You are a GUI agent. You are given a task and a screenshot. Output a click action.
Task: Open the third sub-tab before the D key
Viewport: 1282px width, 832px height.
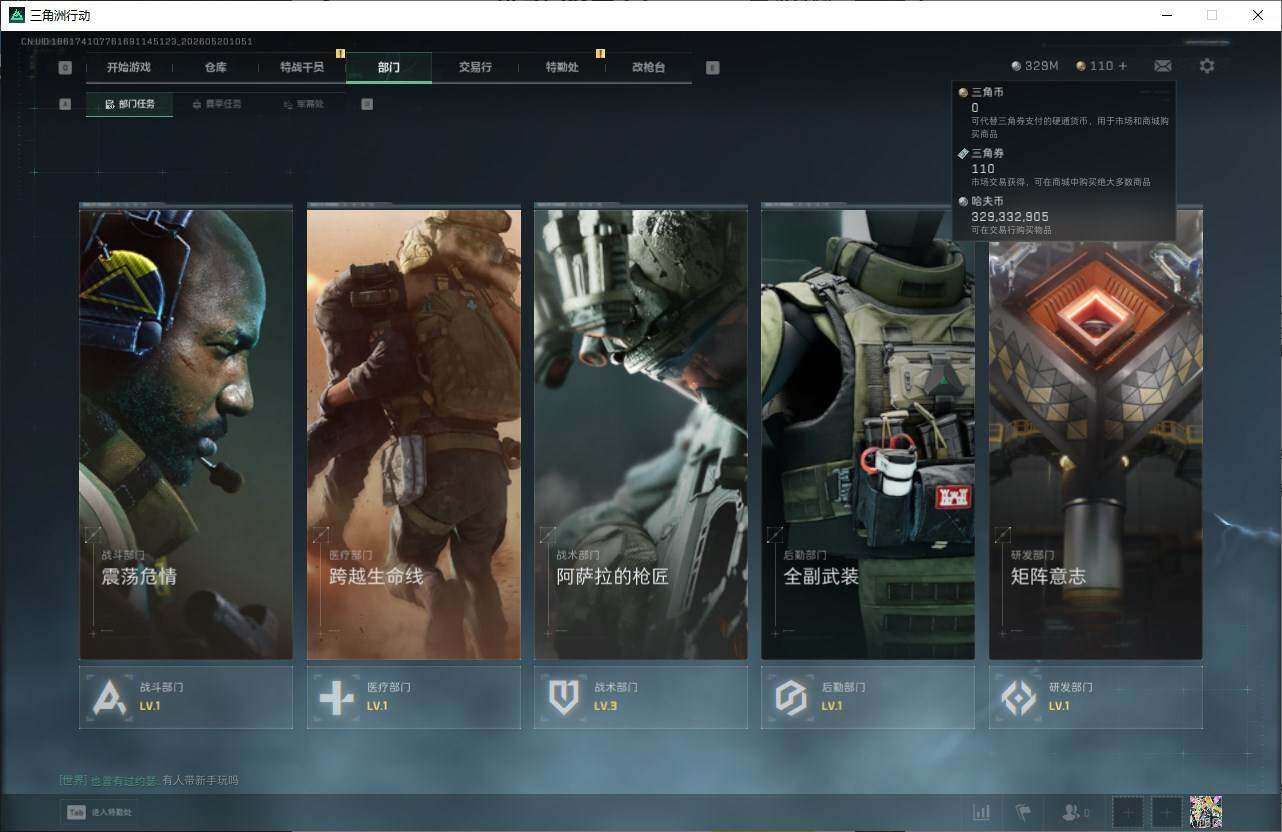tap(303, 104)
